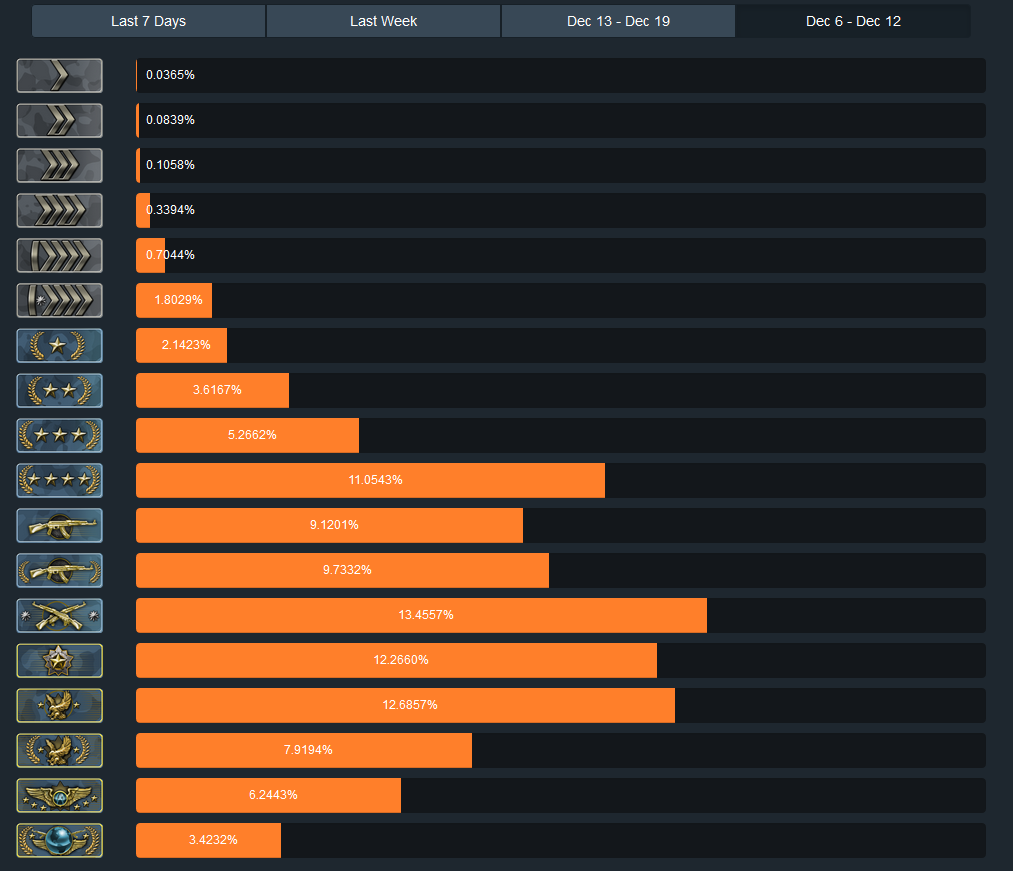The width and height of the screenshot is (1013, 871).
Task: Click the 3.6167% percentage label
Action: click(x=217, y=390)
